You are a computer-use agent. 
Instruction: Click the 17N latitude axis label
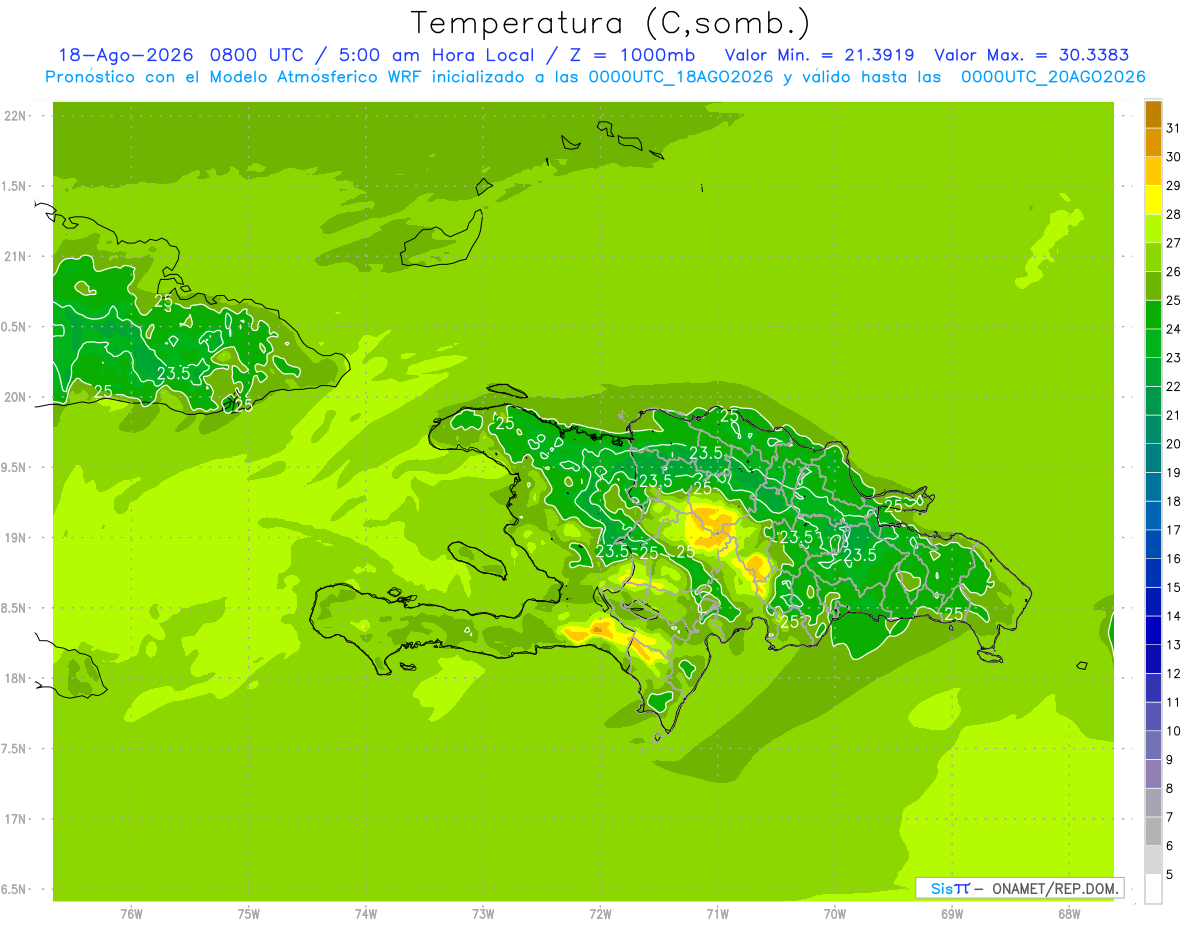click(15, 819)
